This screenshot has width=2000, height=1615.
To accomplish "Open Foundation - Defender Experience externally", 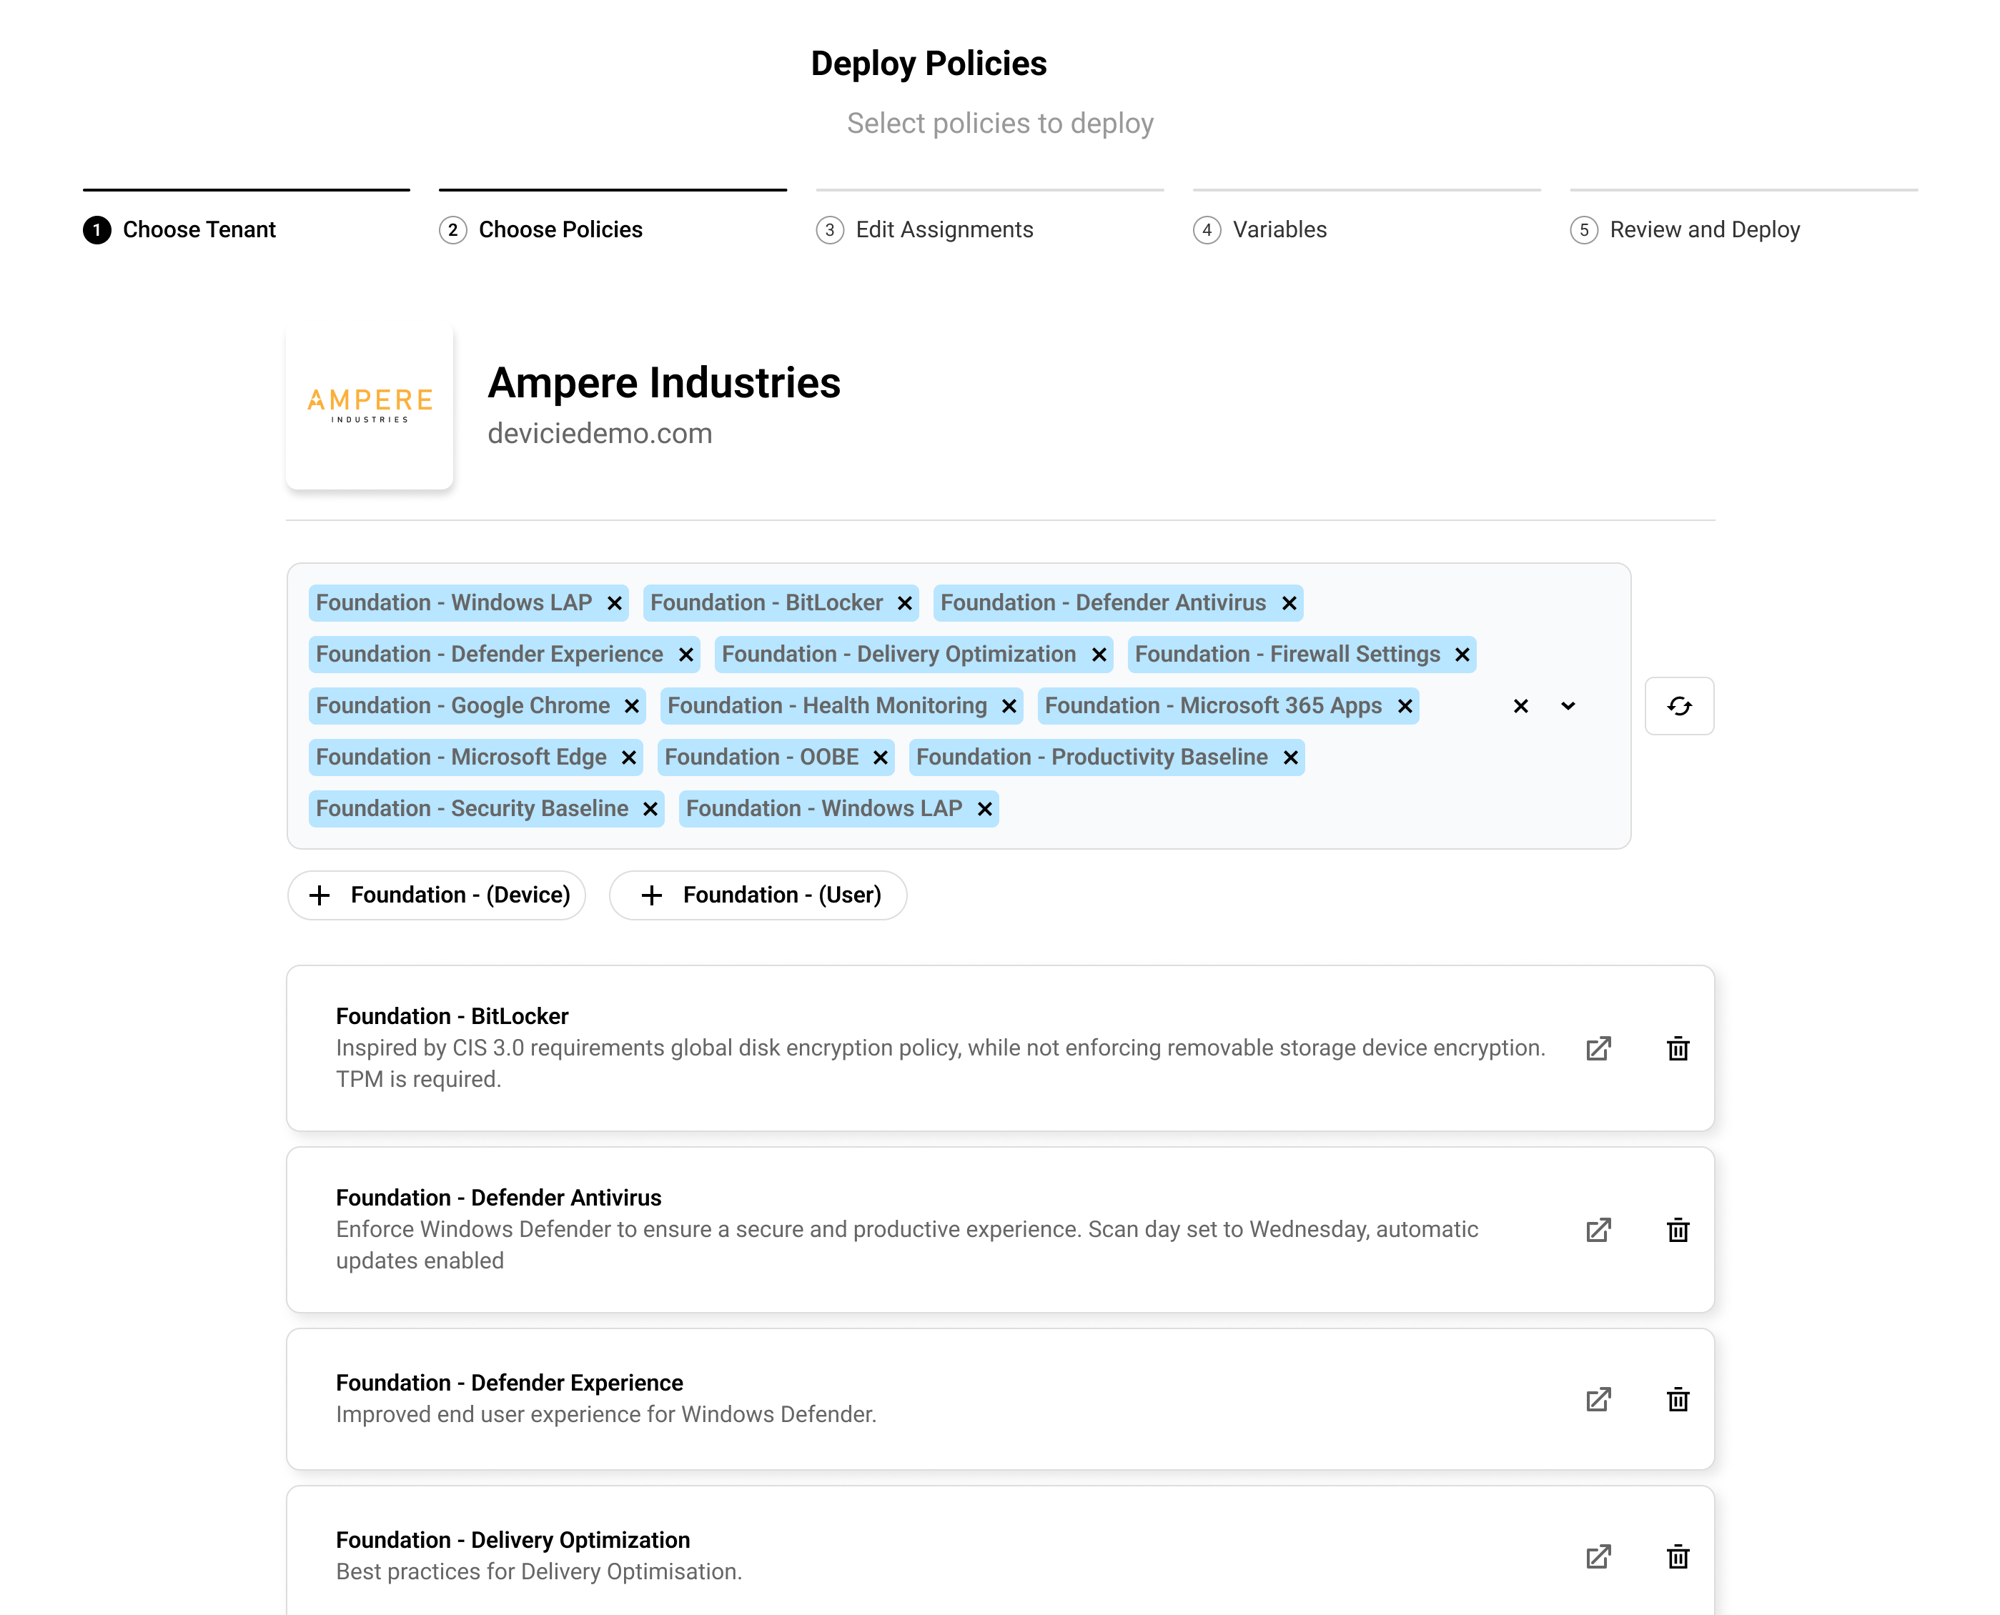I will (x=1597, y=1399).
